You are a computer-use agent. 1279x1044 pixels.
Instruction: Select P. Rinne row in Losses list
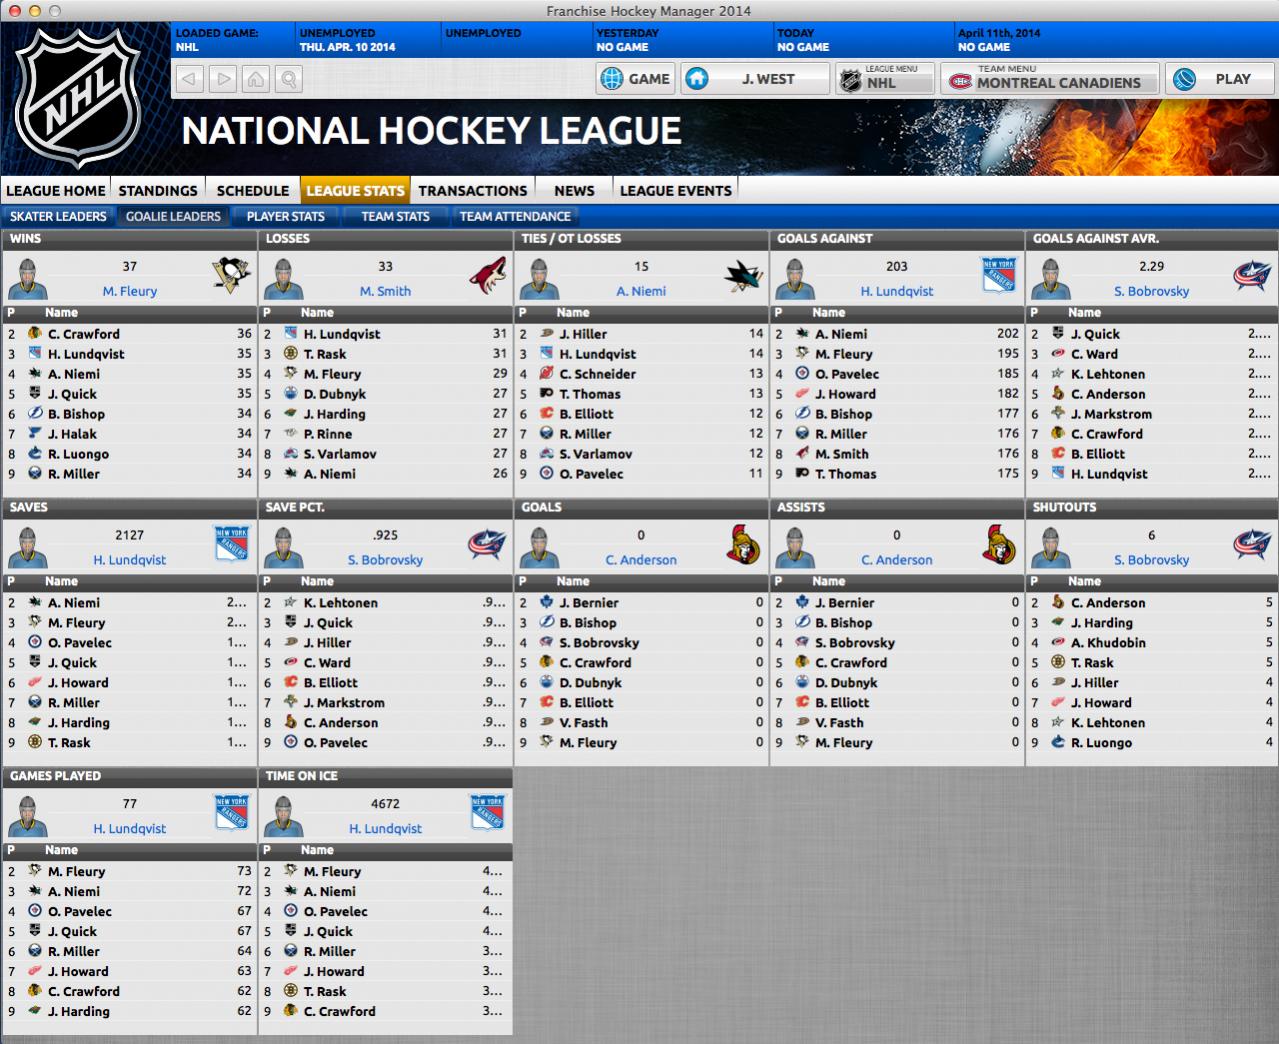[385, 434]
